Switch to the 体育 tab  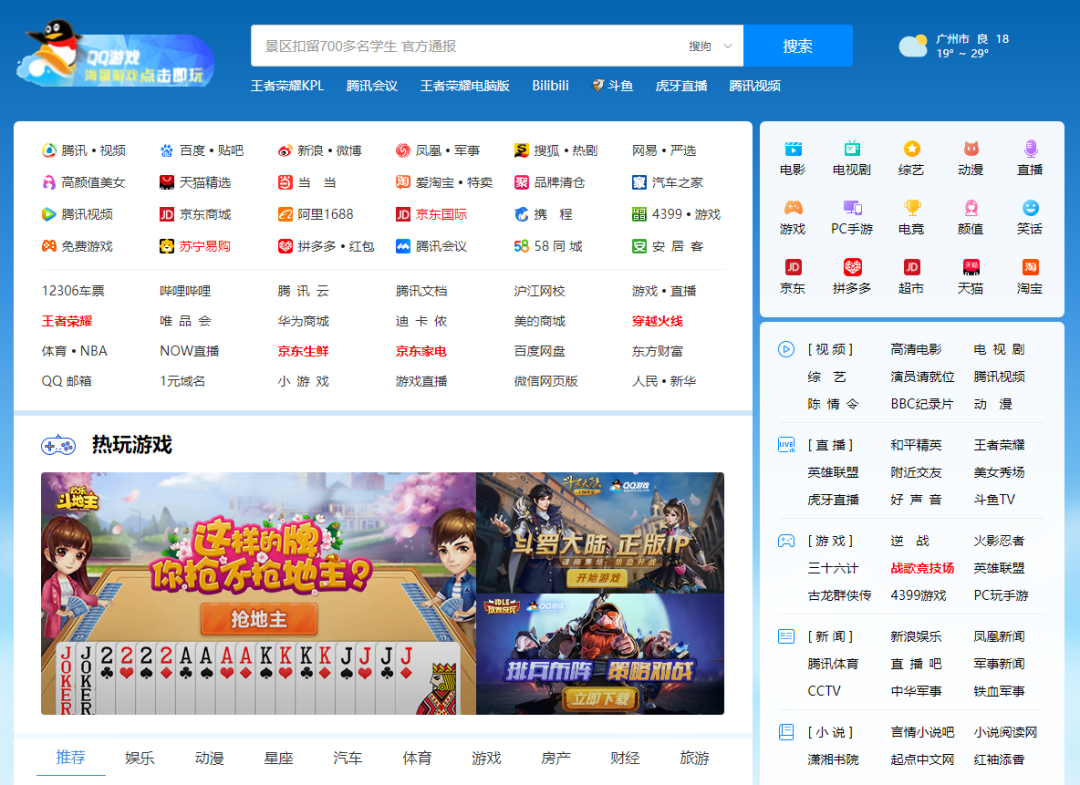pos(417,758)
